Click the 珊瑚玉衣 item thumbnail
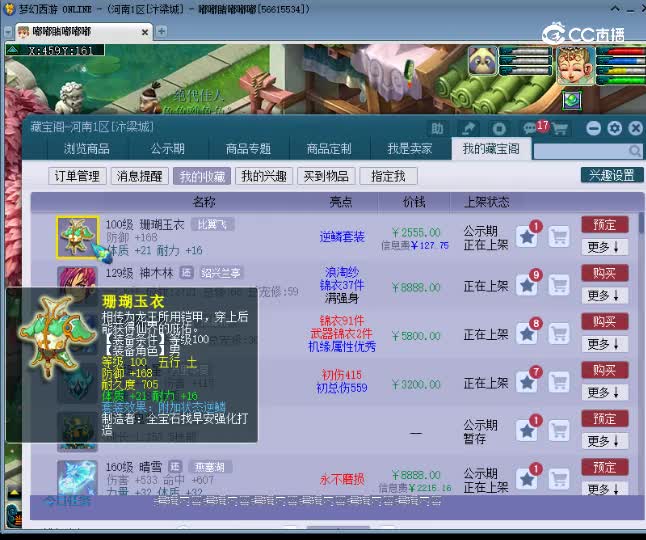The height and width of the screenshot is (540, 646). coord(77,237)
